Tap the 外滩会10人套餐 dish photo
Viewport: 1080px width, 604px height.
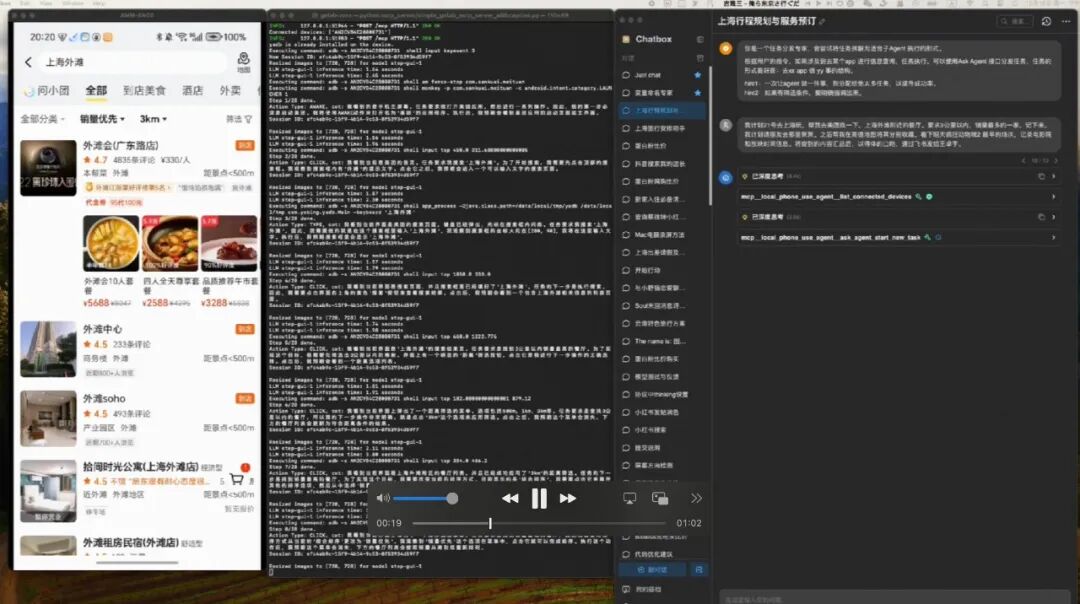tap(111, 243)
